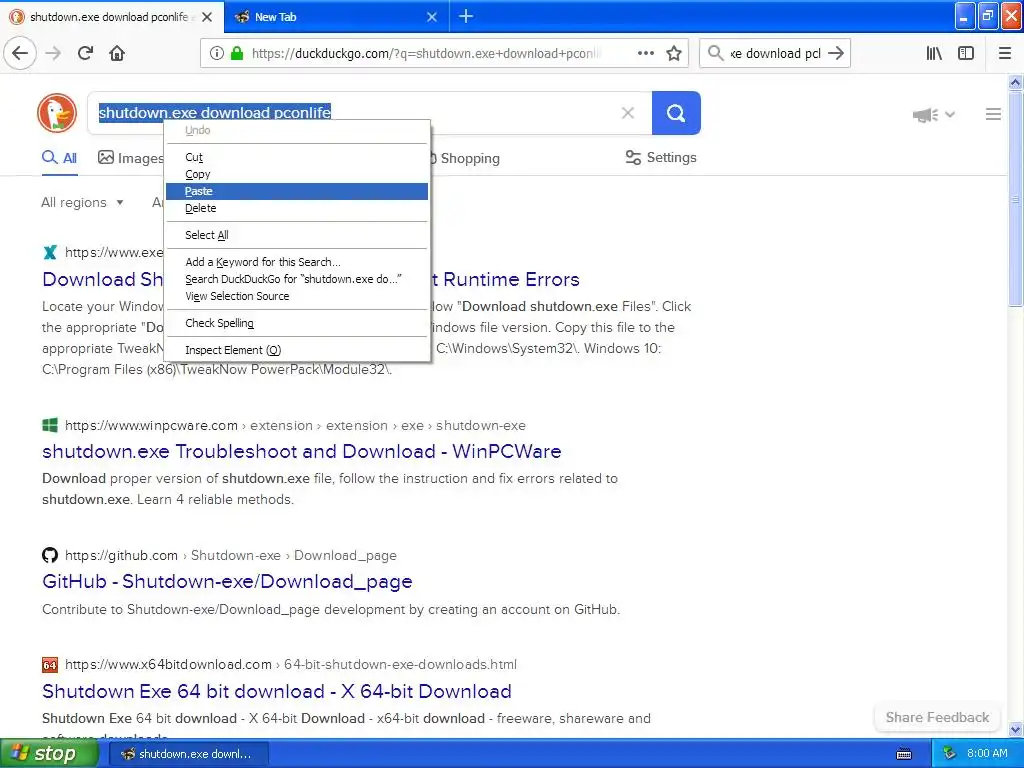Click the x64bitdownload favicon
Image resolution: width=1024 pixels, height=768 pixels.
[x=50, y=665]
